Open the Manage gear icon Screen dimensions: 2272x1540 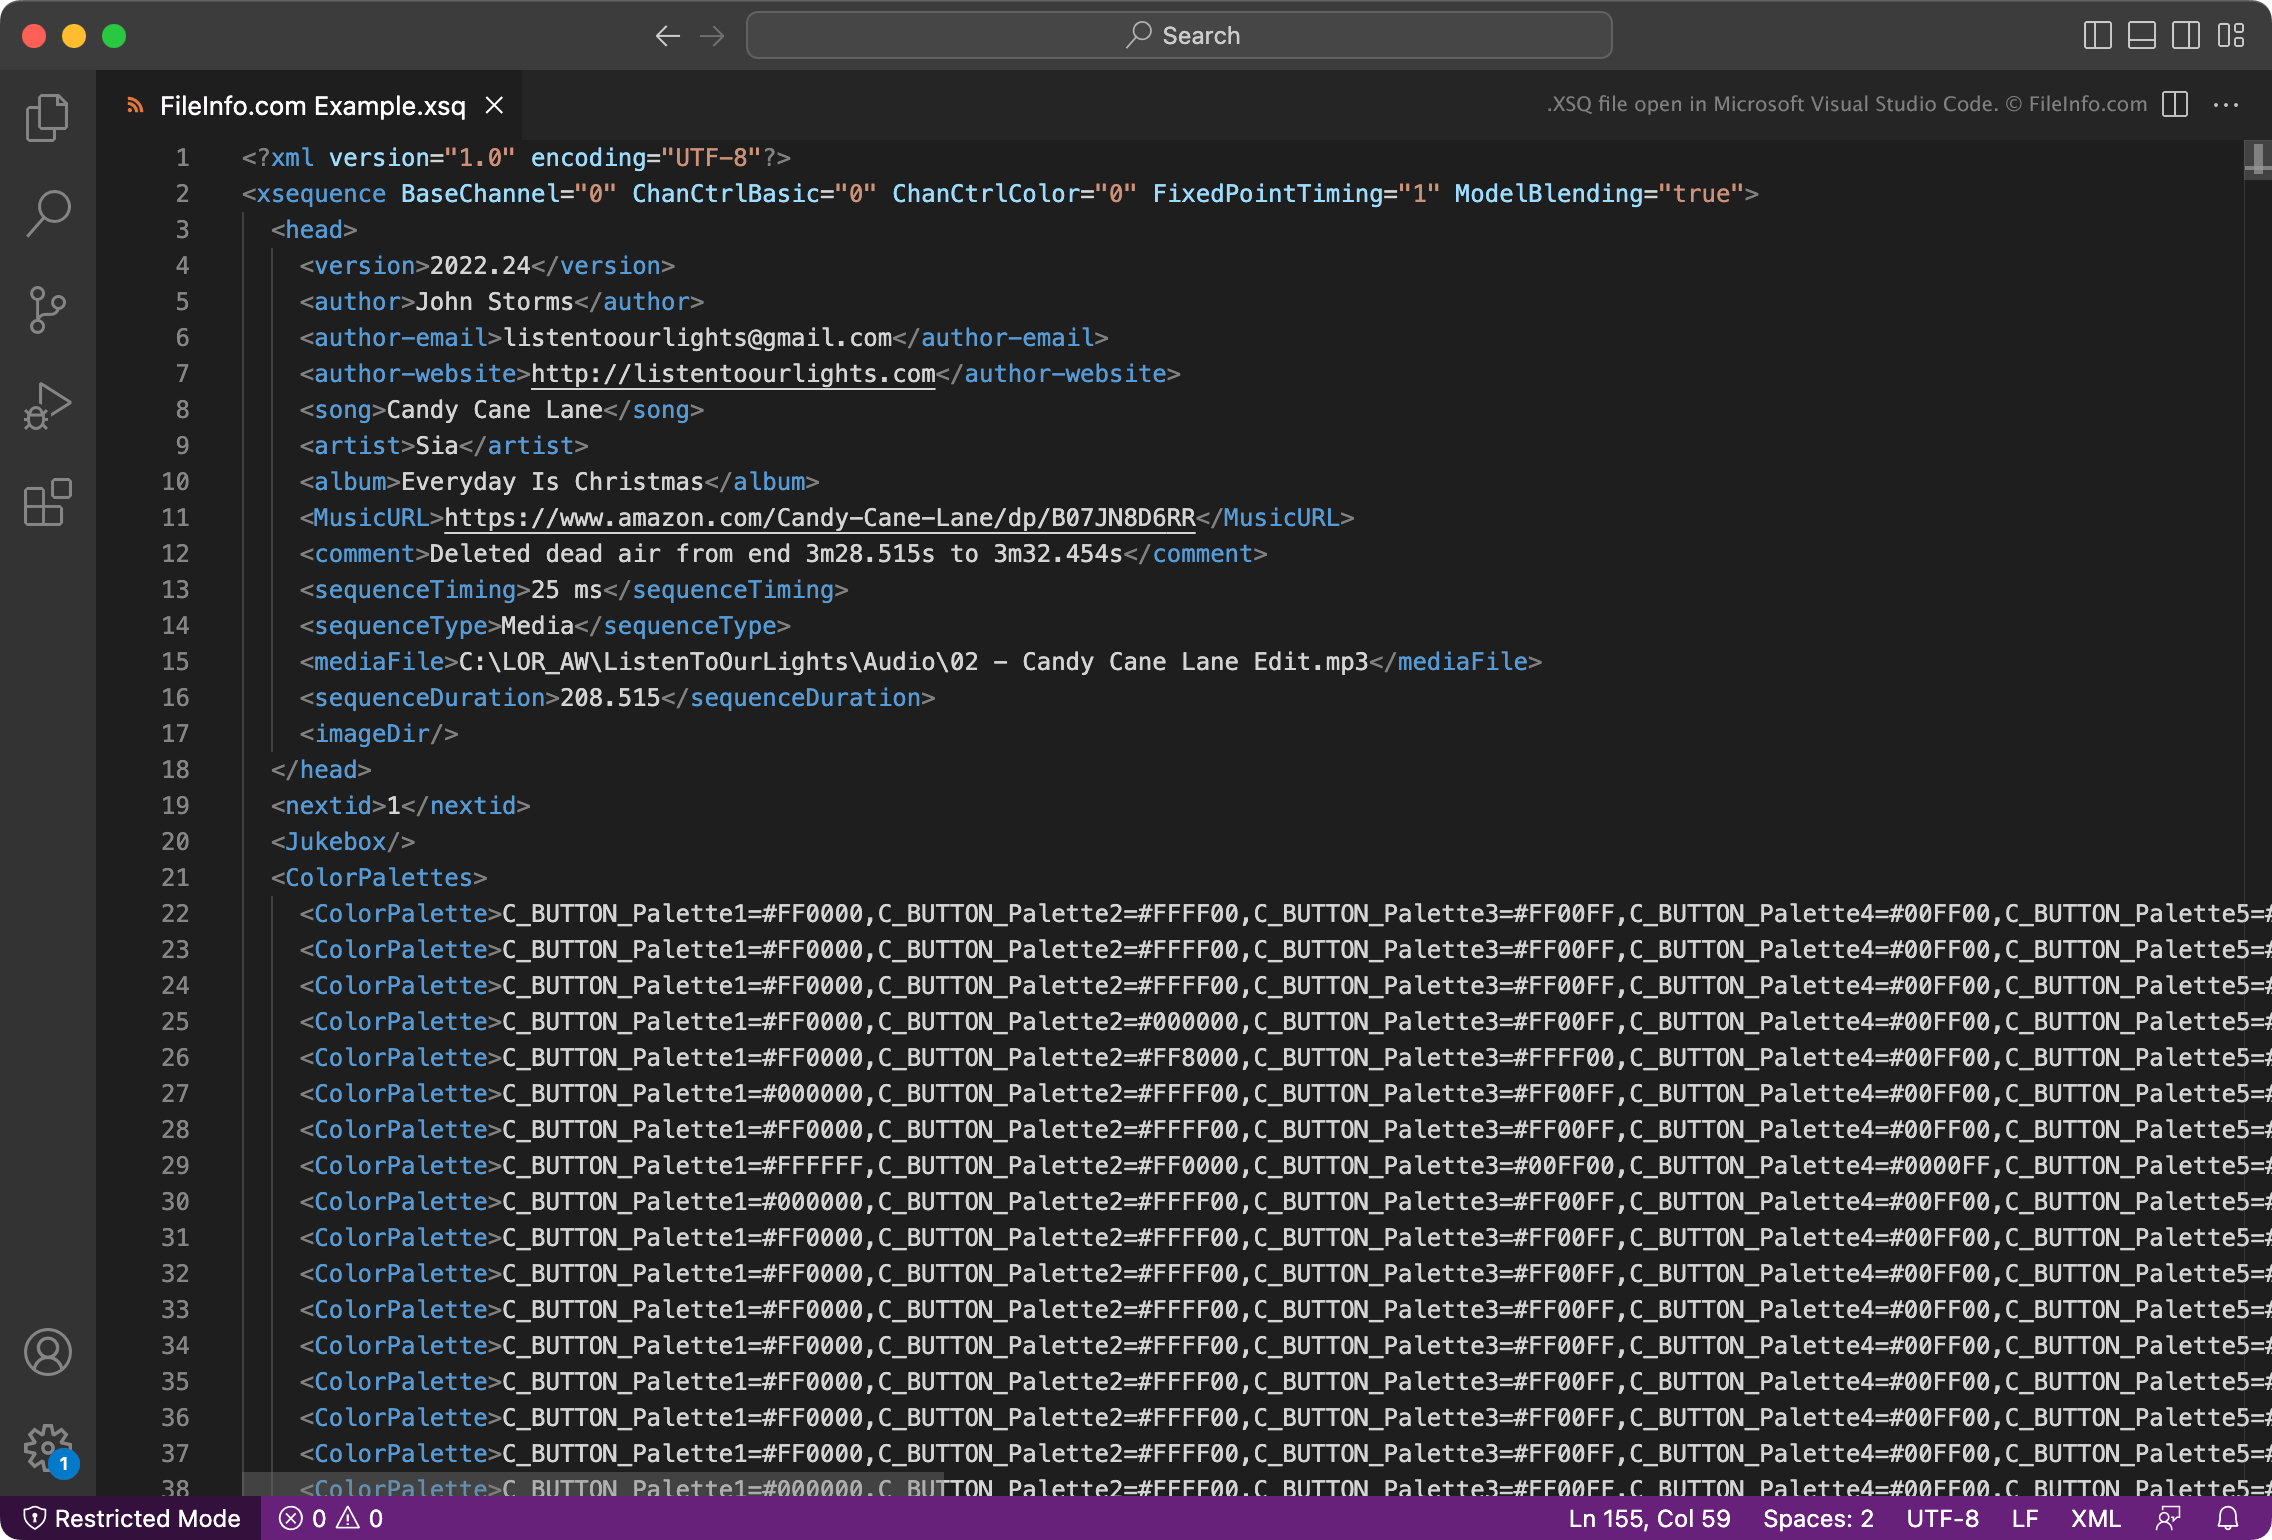47,1448
